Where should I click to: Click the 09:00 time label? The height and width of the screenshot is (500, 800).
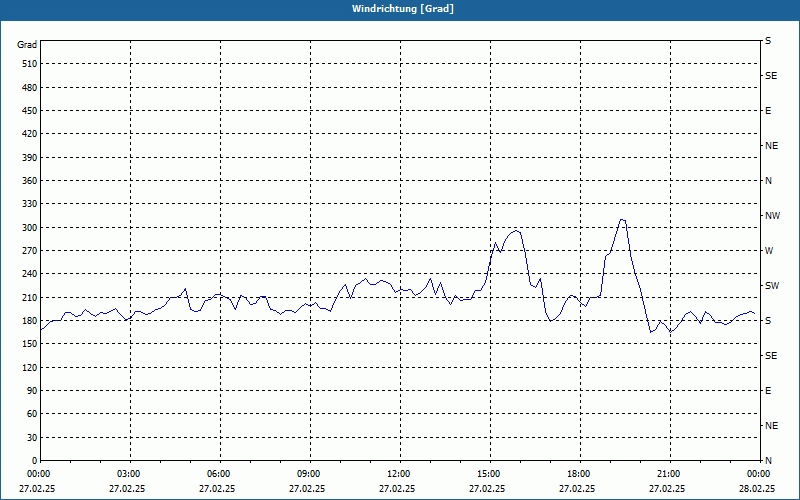(310, 473)
